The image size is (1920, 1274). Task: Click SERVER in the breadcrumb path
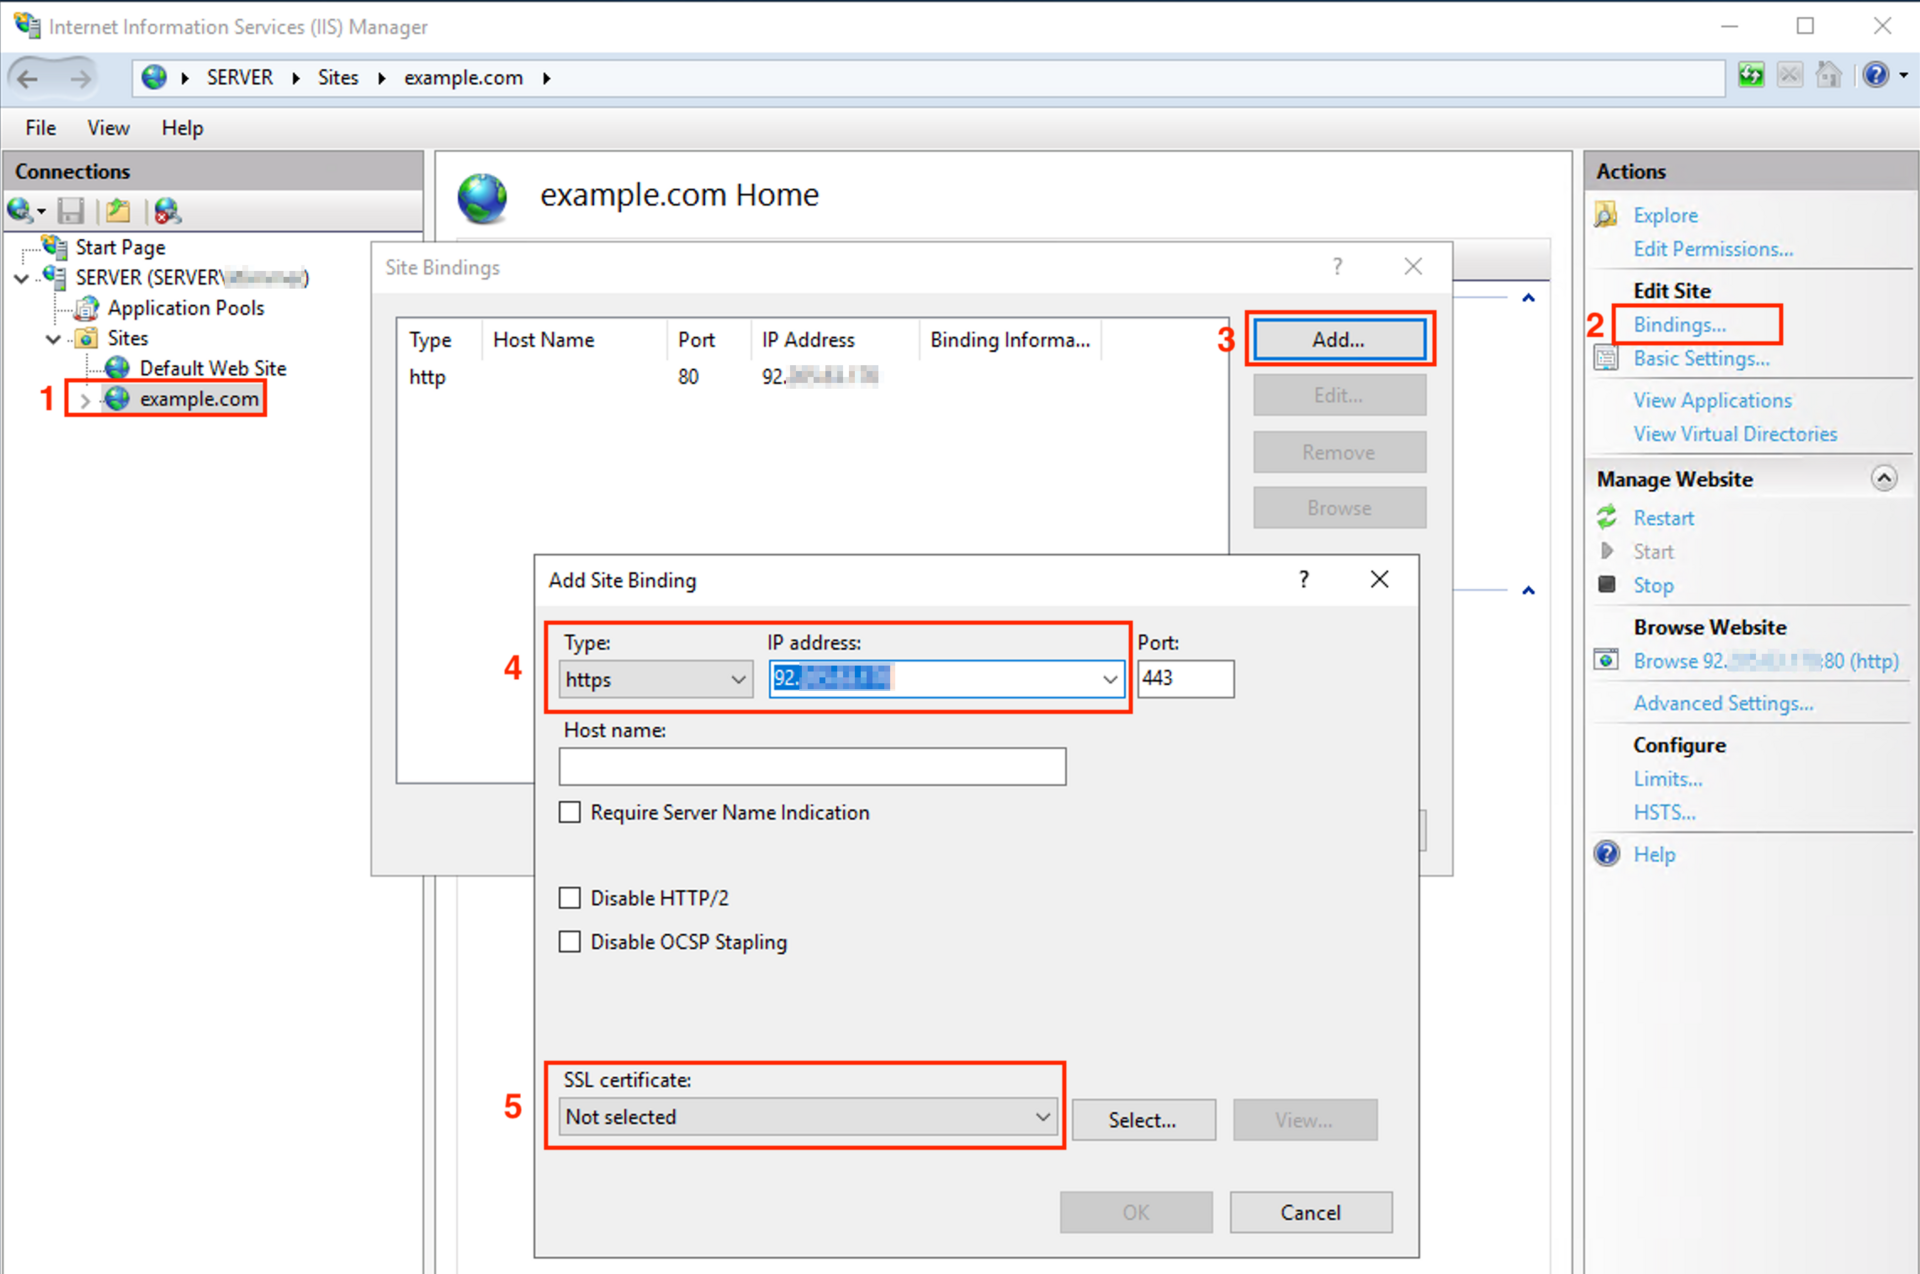point(240,77)
